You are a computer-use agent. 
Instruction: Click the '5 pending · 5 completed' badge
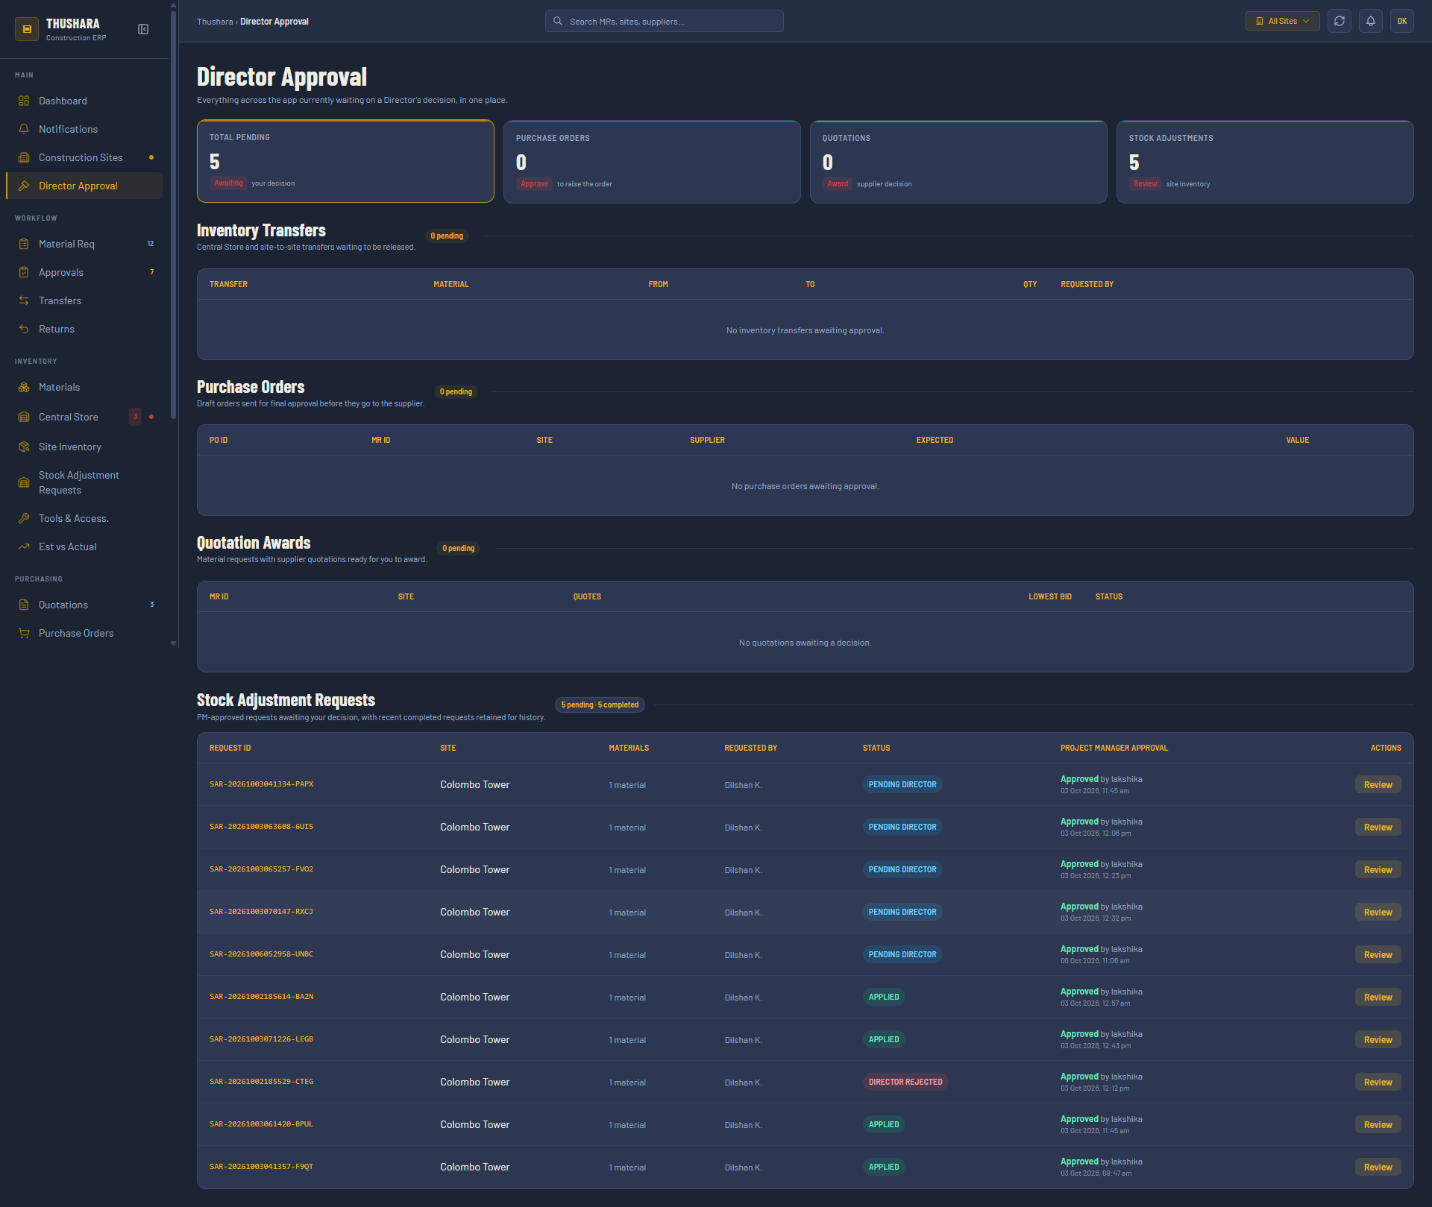(600, 705)
